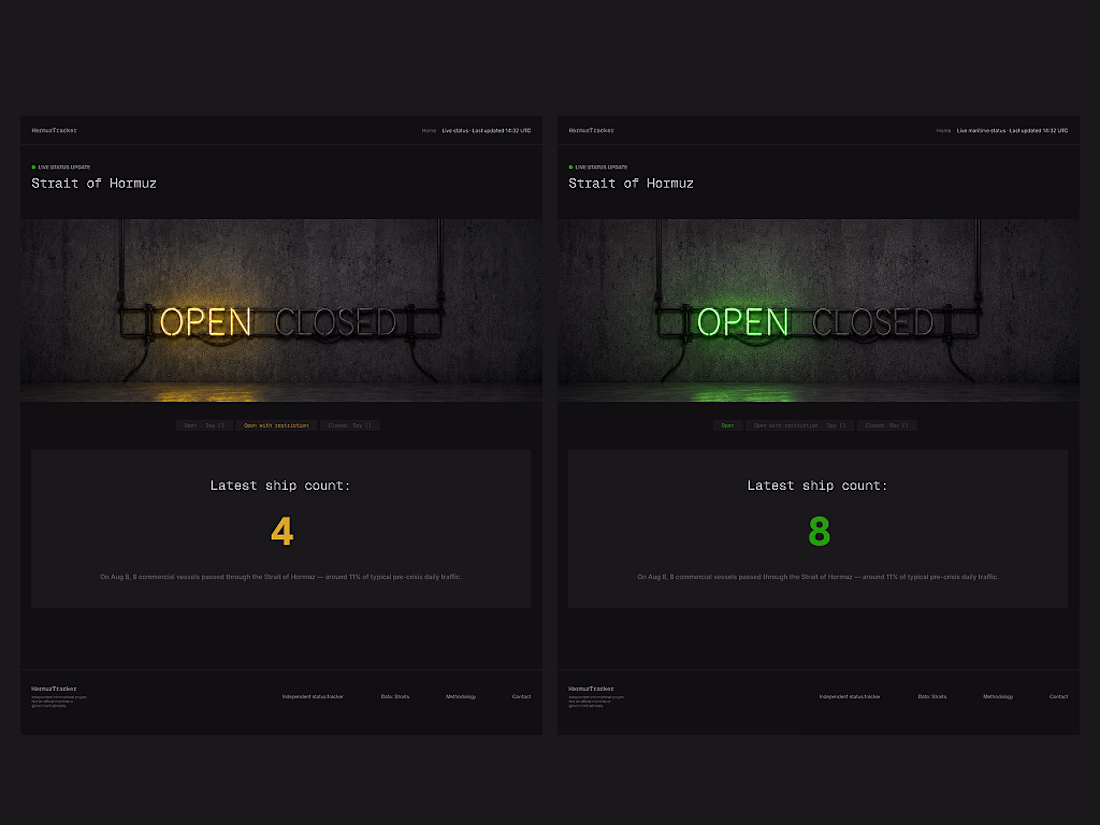Select Open status tab in left mockup
The image size is (1100, 825).
[204, 425]
